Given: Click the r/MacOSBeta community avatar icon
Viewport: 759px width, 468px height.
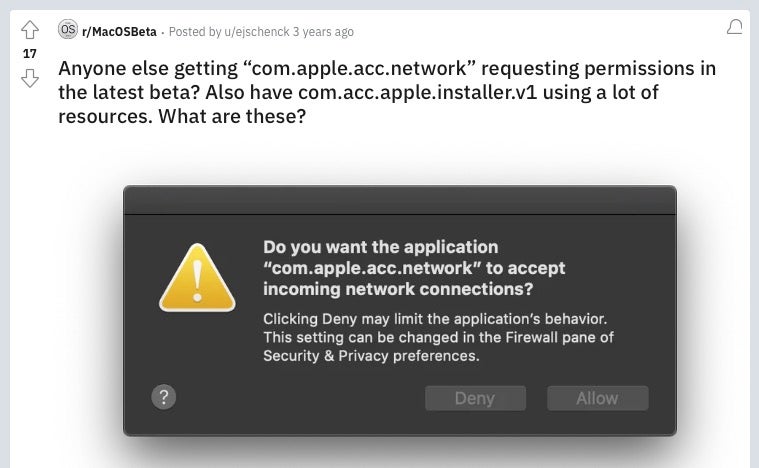Looking at the screenshot, I should click(67, 31).
